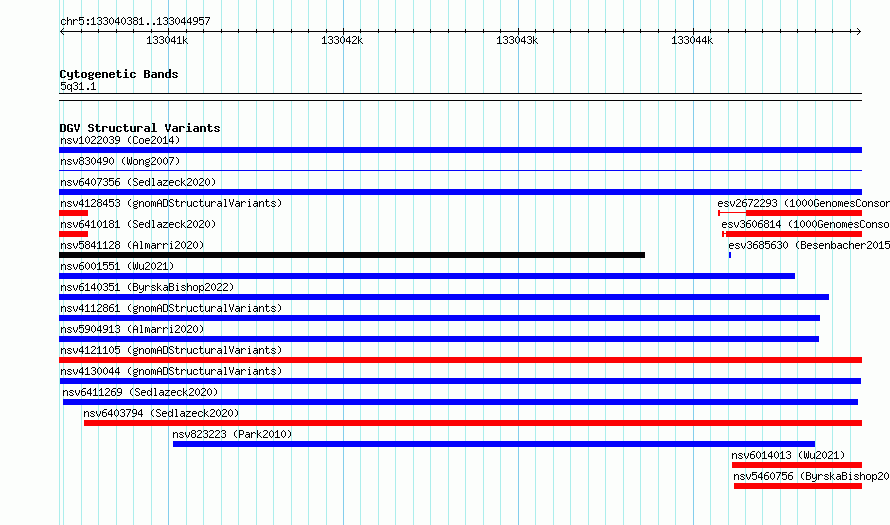
Task: Click the Cytogenetic Bands track title
Action: point(119,74)
